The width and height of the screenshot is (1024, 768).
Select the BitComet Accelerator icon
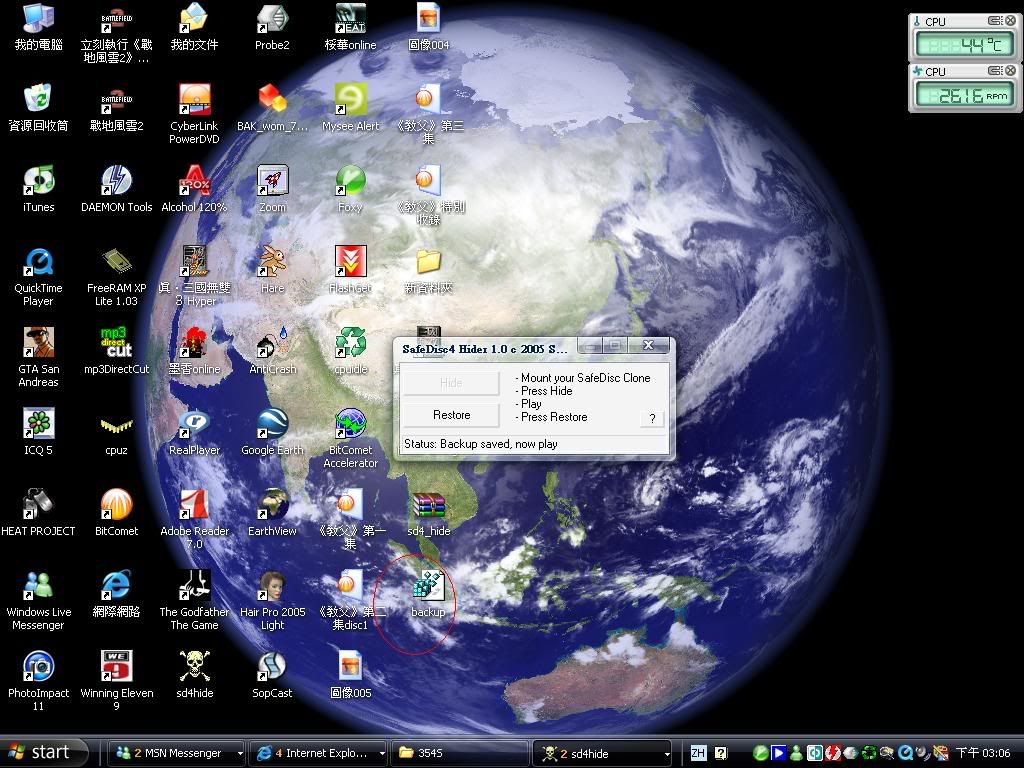tap(351, 424)
